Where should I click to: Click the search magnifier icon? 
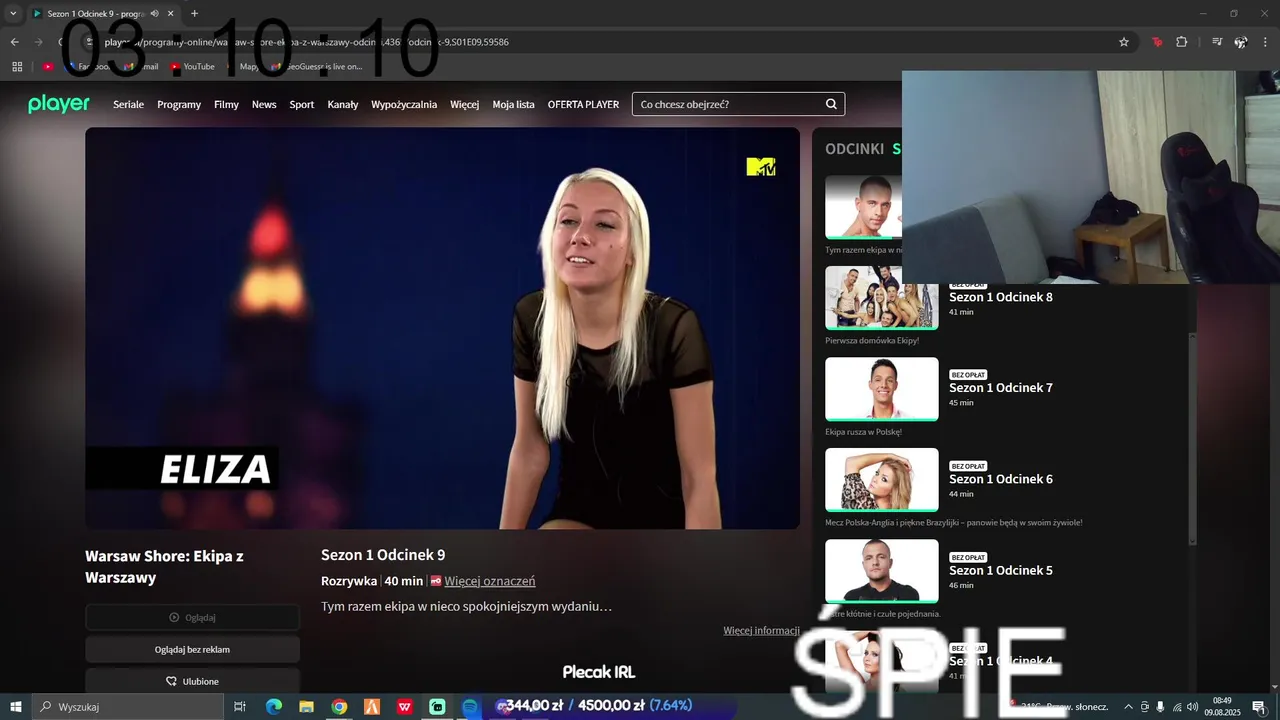point(831,104)
